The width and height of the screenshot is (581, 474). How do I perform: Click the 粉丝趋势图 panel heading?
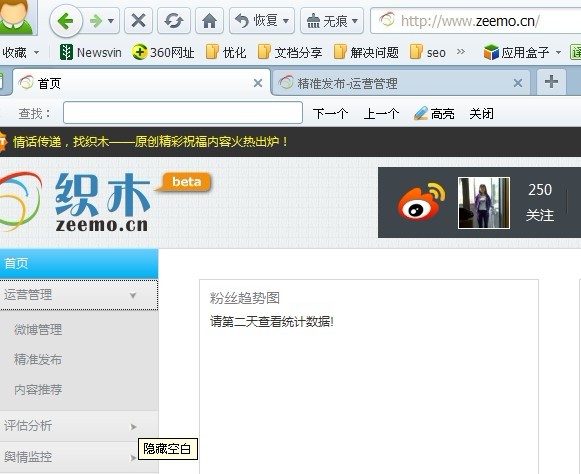245,298
